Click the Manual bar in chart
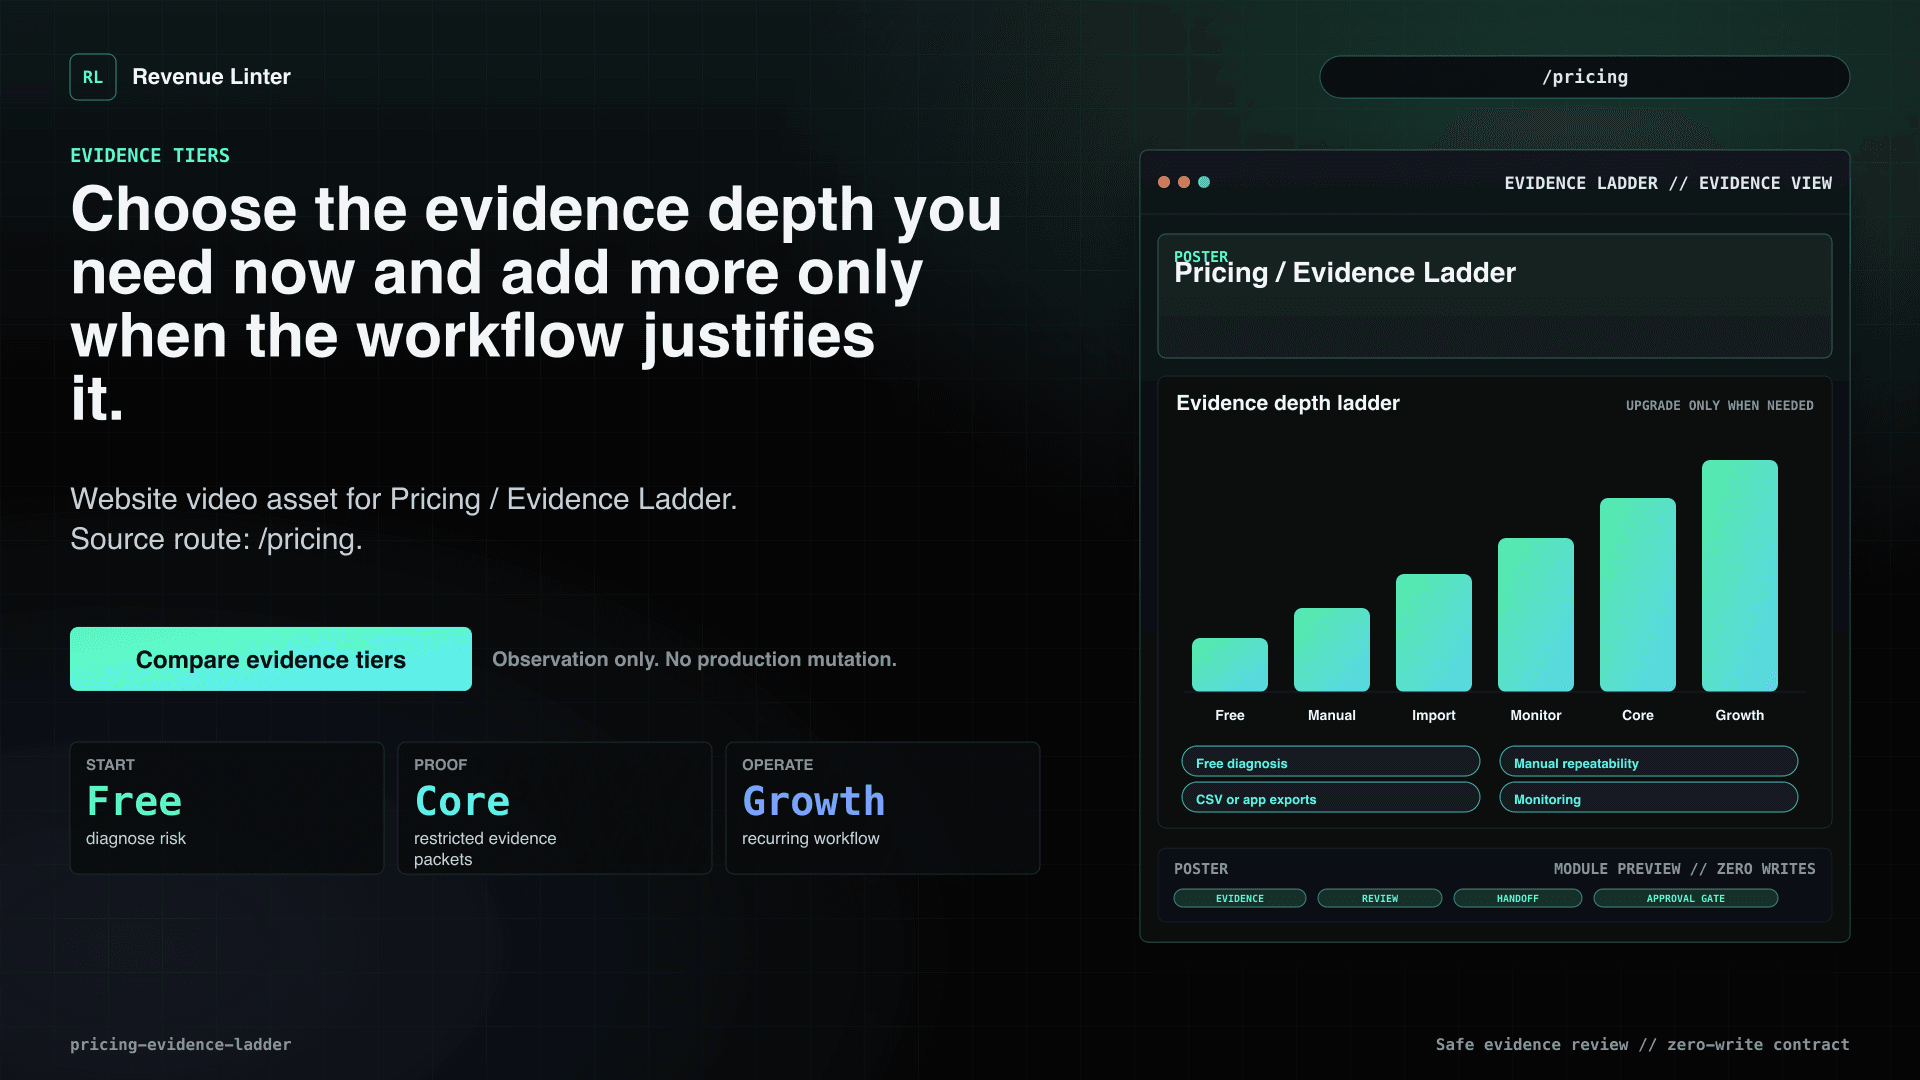The height and width of the screenshot is (1080, 1920). click(1332, 650)
